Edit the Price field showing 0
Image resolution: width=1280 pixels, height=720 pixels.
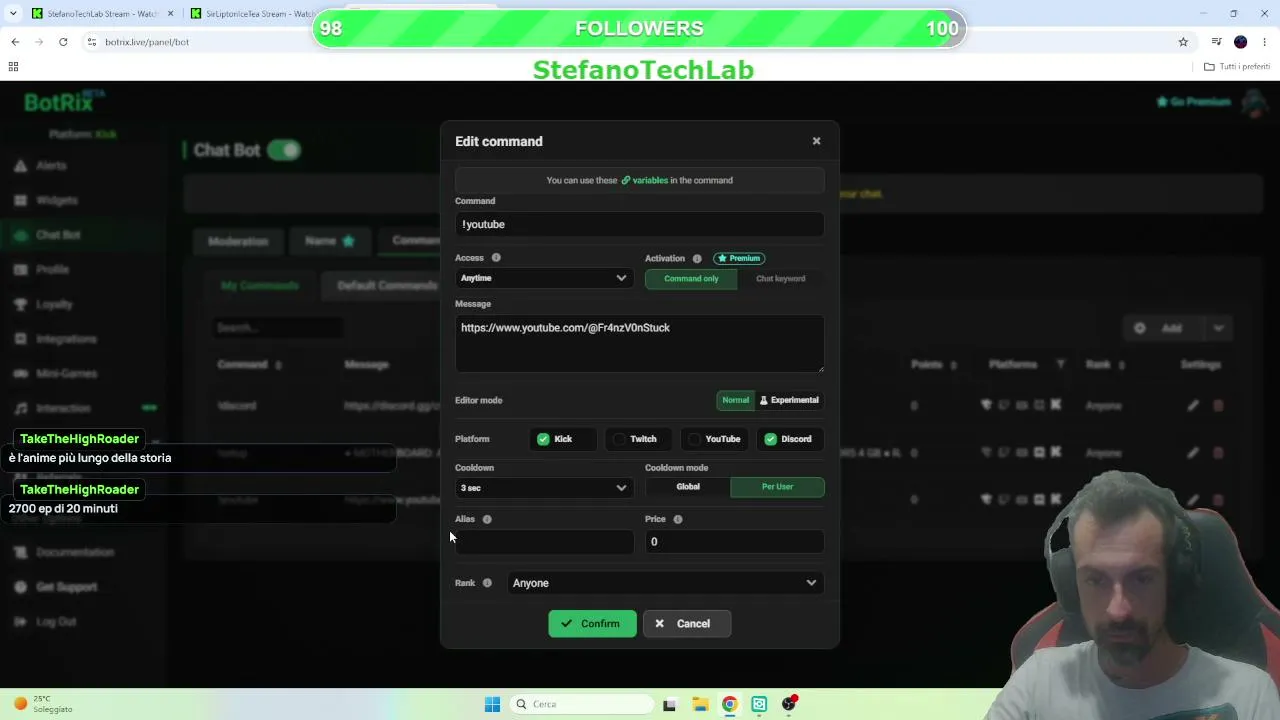pos(734,542)
